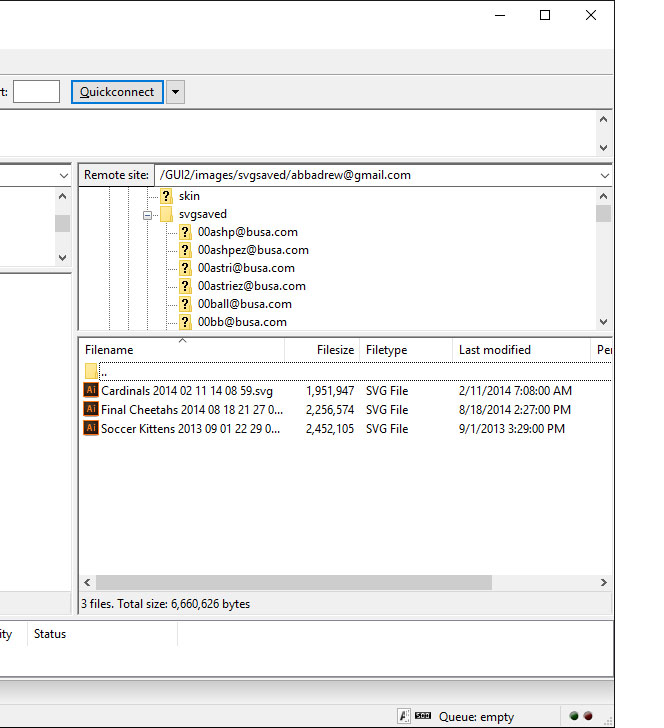Click the local tree scroll up arrow
This screenshot has height=728, width=664.
pyautogui.click(x=63, y=196)
